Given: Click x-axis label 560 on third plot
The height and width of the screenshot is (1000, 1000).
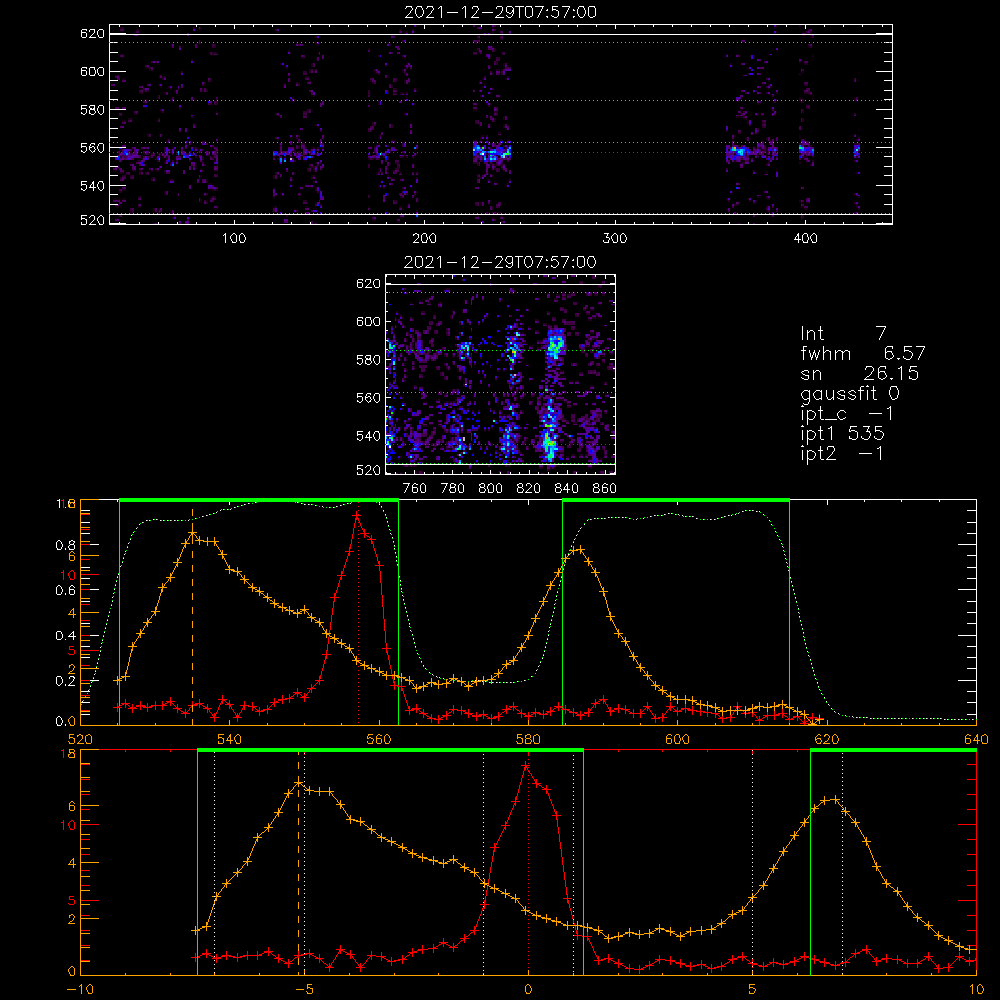Looking at the screenshot, I should click(379, 740).
